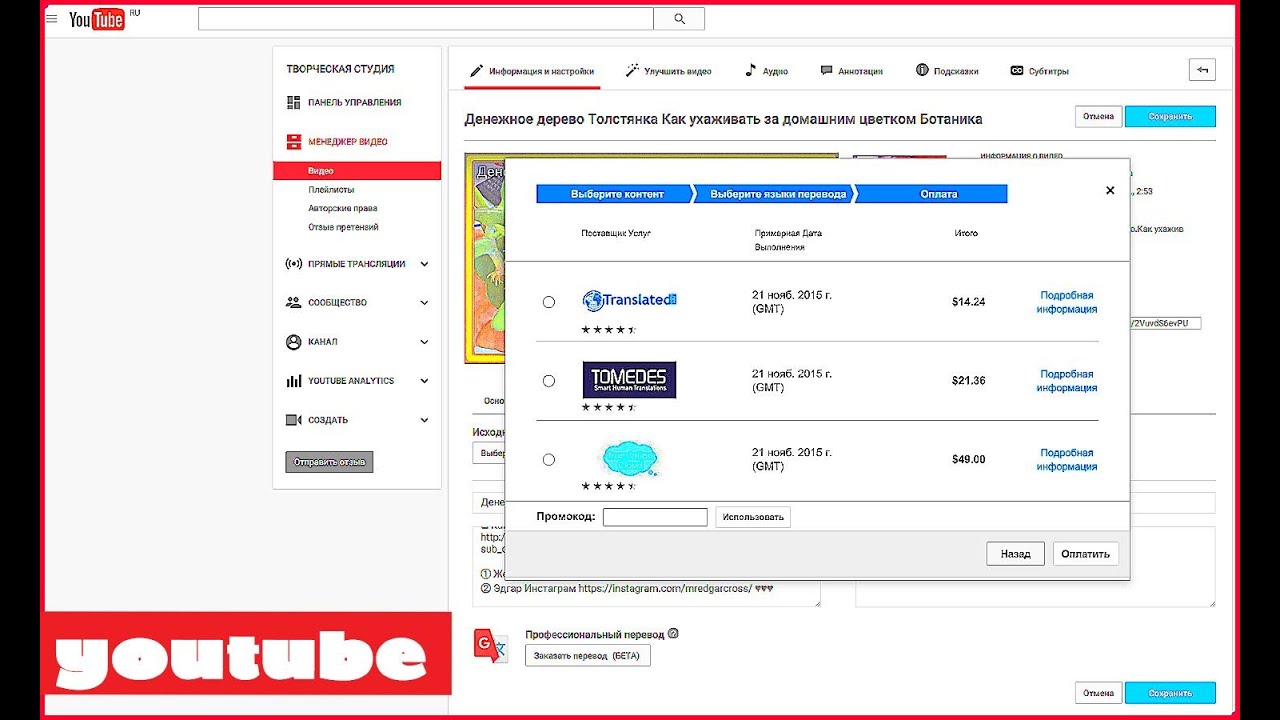
Task: Switch to the Аудио tab
Action: [766, 71]
